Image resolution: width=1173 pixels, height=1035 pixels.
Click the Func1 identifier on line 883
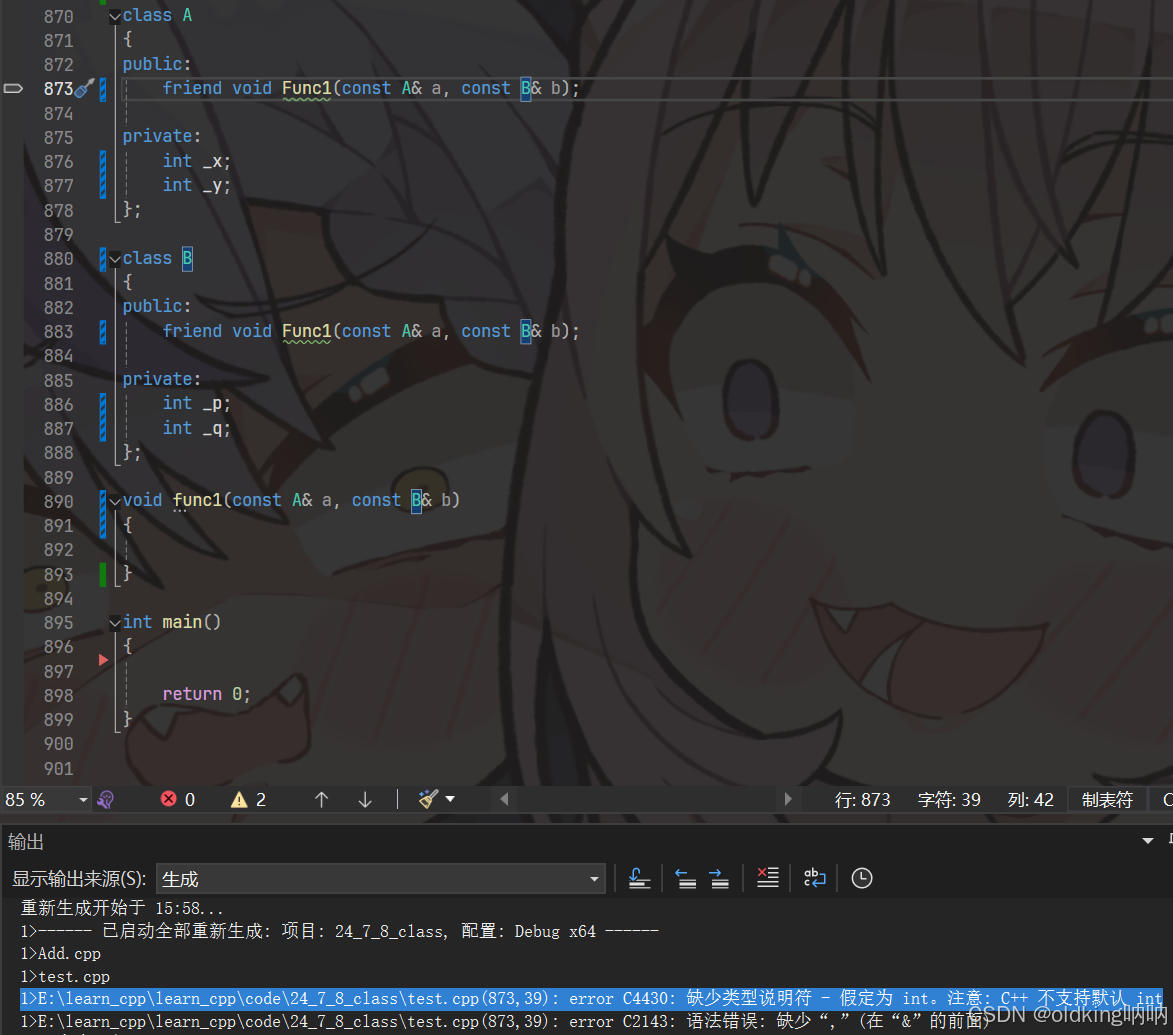306,331
